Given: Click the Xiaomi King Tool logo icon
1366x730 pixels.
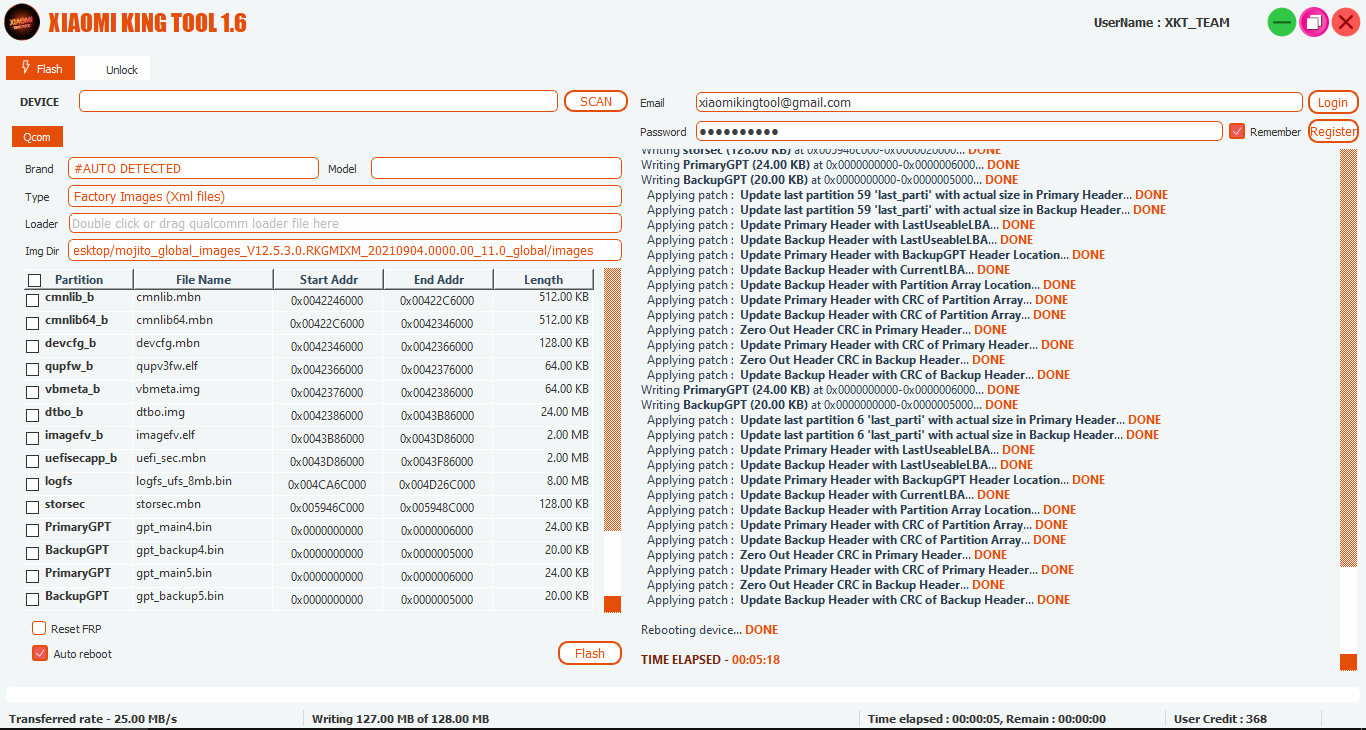Looking at the screenshot, I should [22, 22].
